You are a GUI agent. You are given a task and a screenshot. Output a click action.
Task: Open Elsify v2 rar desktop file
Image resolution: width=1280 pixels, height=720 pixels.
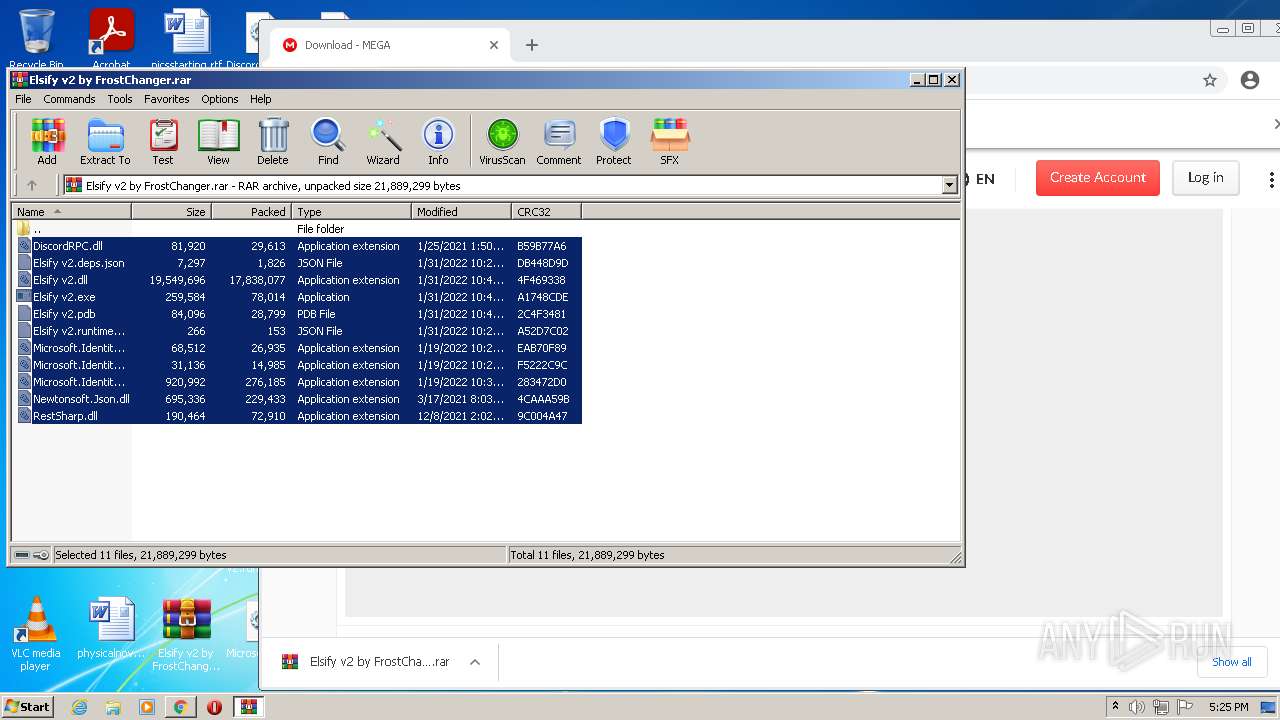click(186, 634)
